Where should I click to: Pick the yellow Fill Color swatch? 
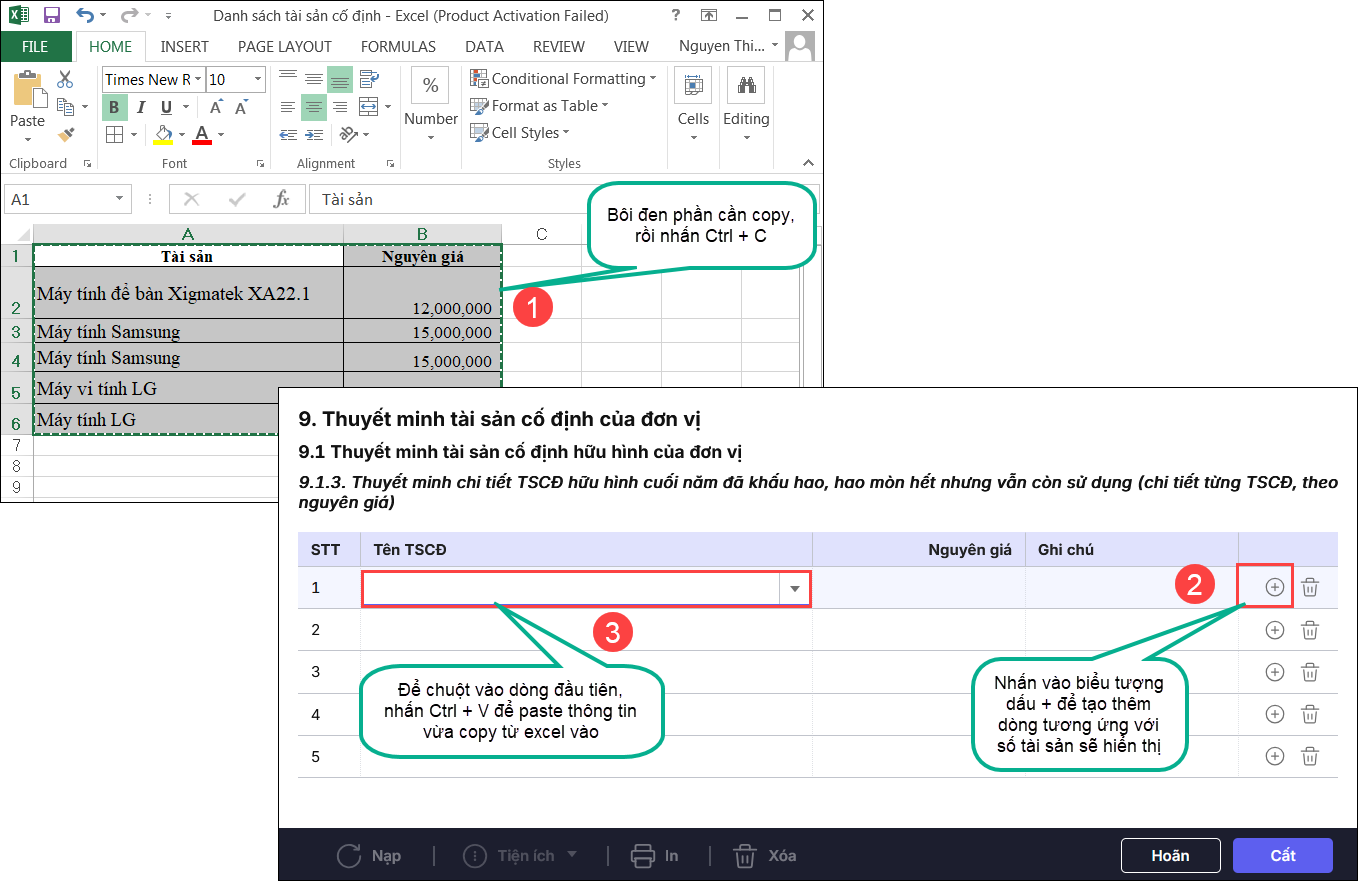[164, 134]
